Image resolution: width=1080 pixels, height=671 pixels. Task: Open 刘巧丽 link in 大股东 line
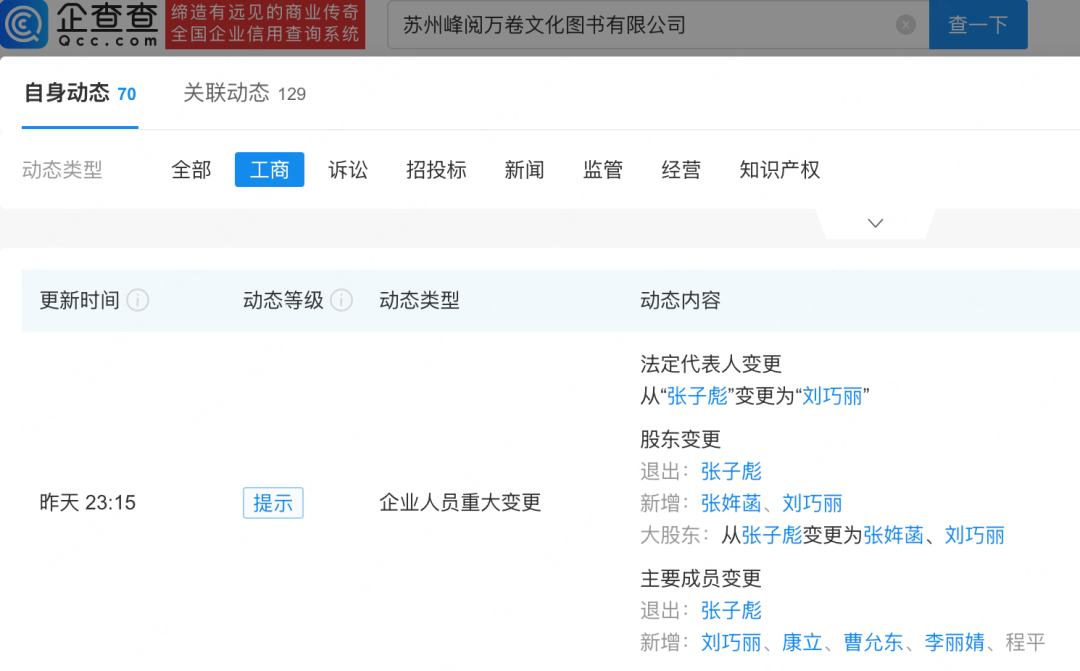pyautogui.click(x=975, y=535)
